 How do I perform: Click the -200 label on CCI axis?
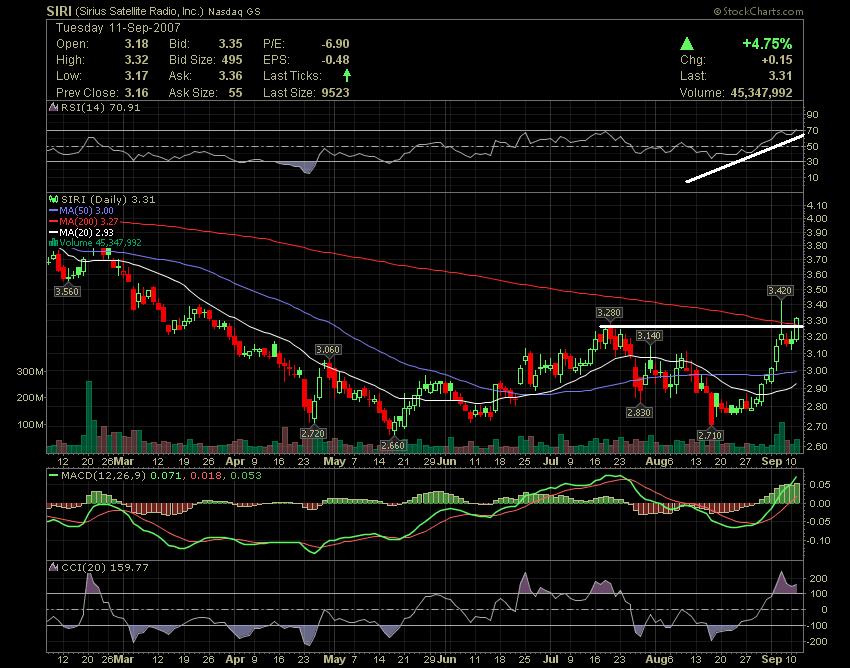point(818,641)
